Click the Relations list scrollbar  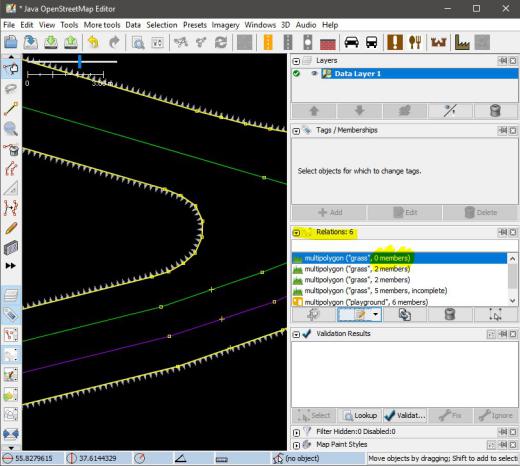(x=513, y=279)
